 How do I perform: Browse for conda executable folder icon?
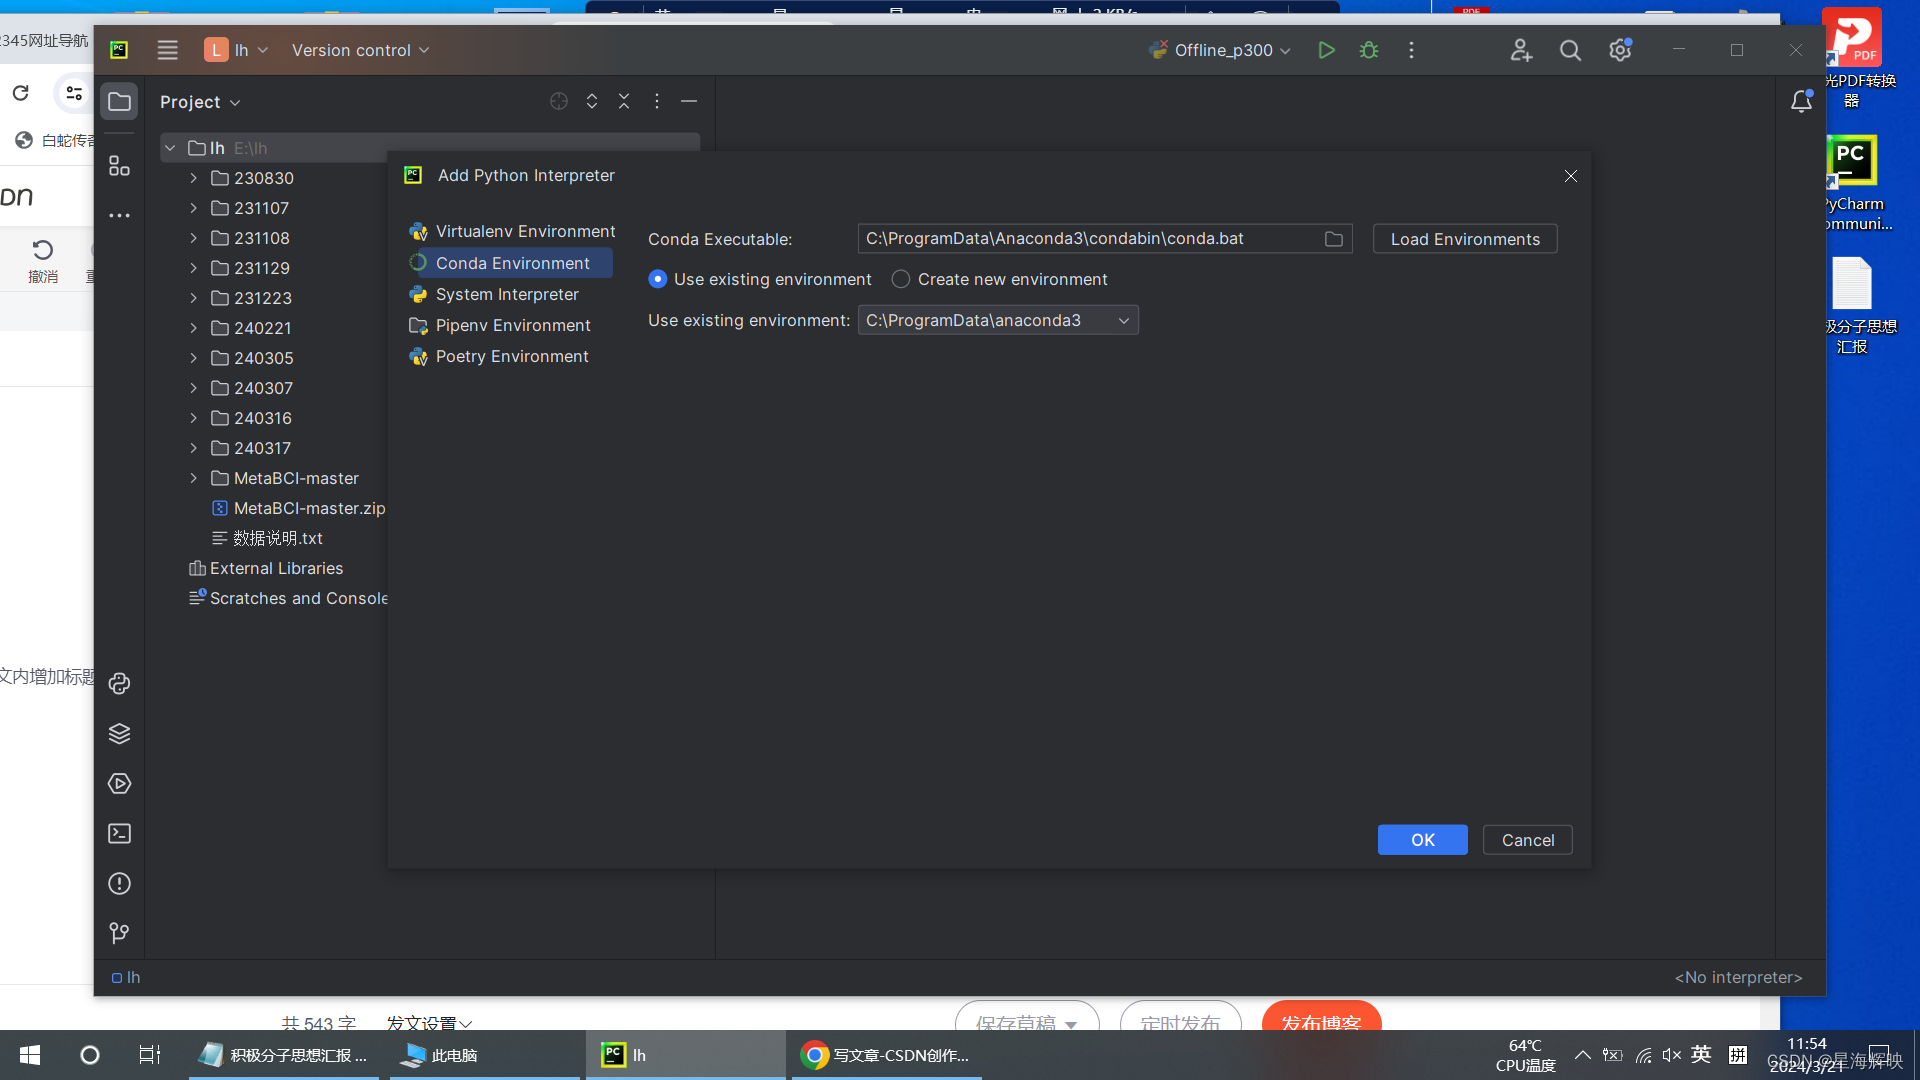pyautogui.click(x=1334, y=239)
